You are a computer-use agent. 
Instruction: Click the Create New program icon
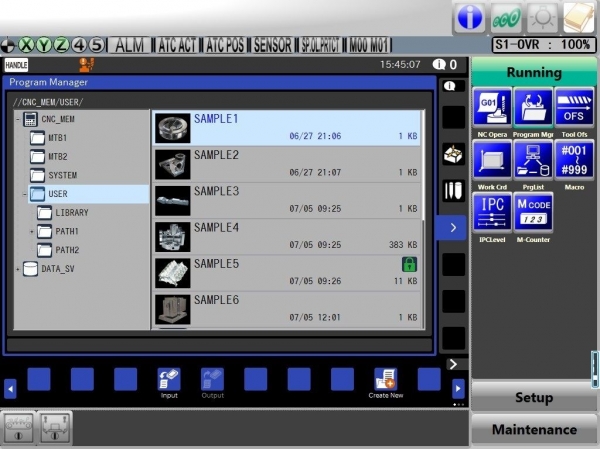[385, 380]
